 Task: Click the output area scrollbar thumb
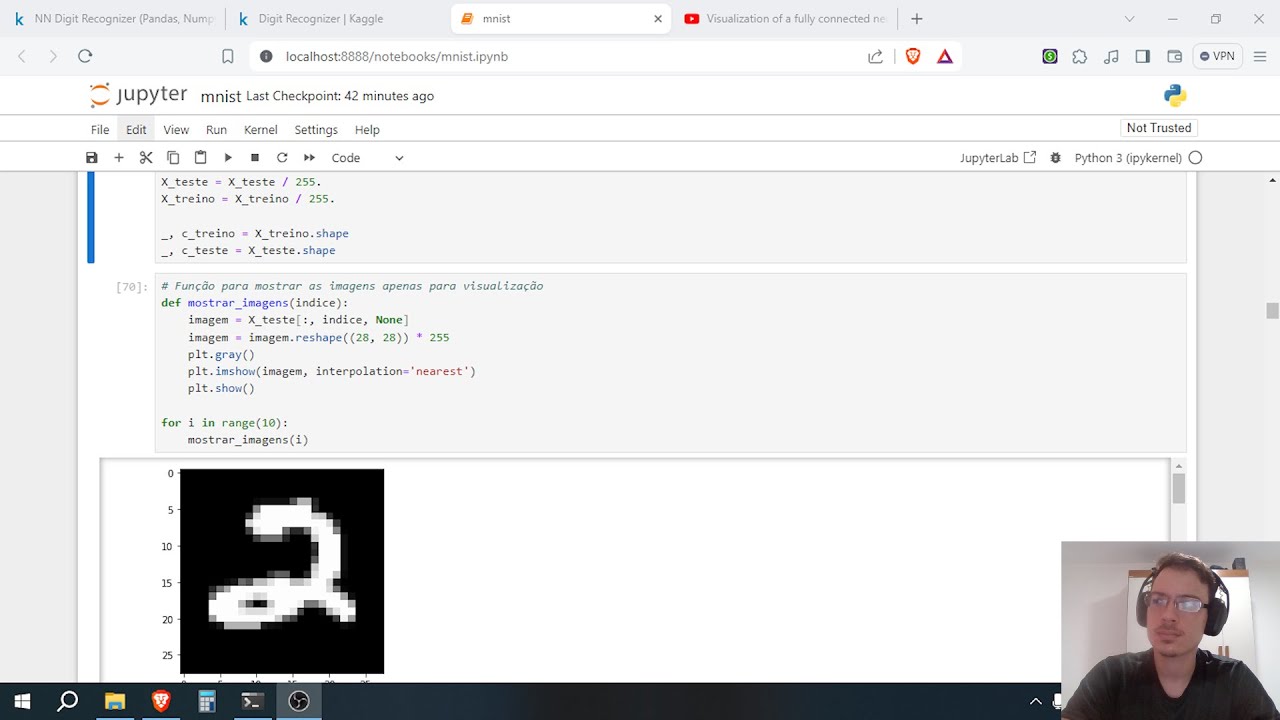tap(1178, 489)
